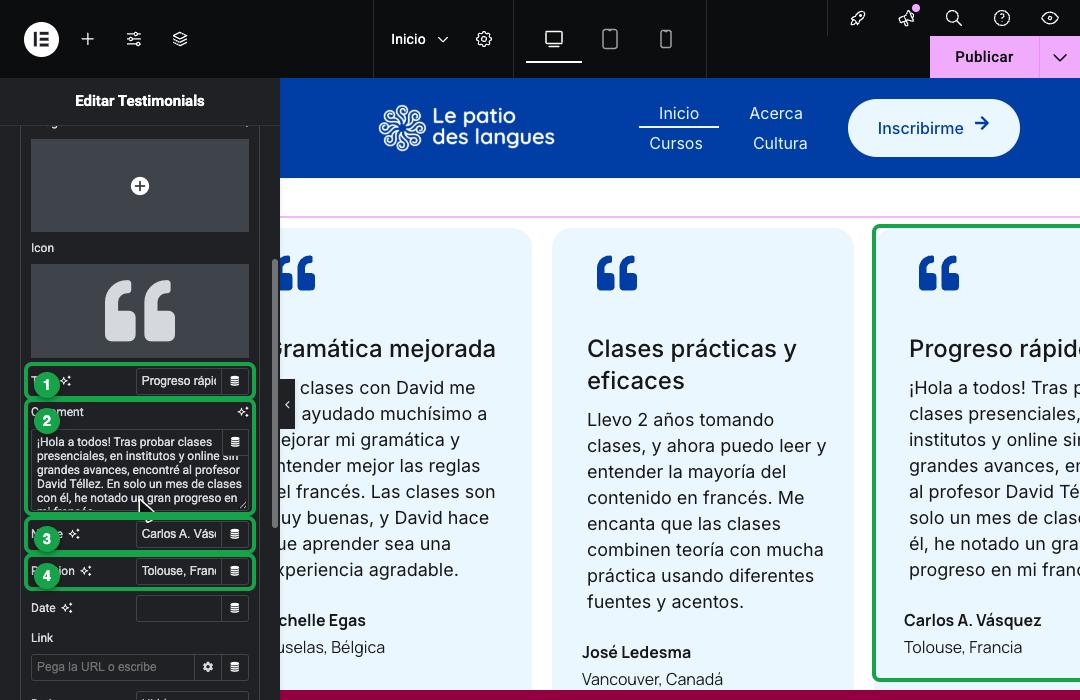Open the help question mark icon
1080x700 pixels.
(1002, 18)
